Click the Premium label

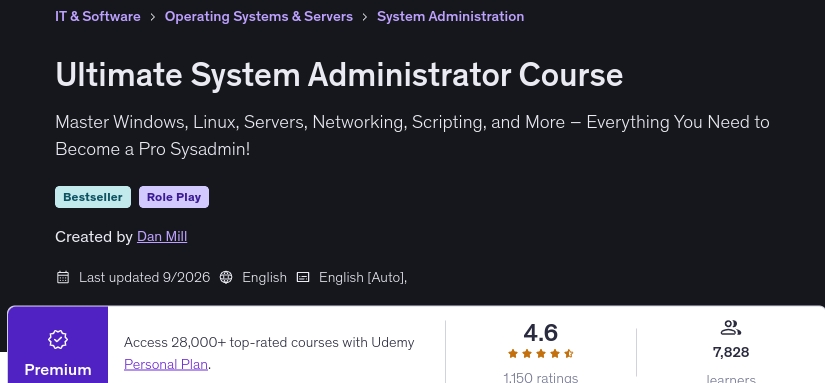pos(58,370)
